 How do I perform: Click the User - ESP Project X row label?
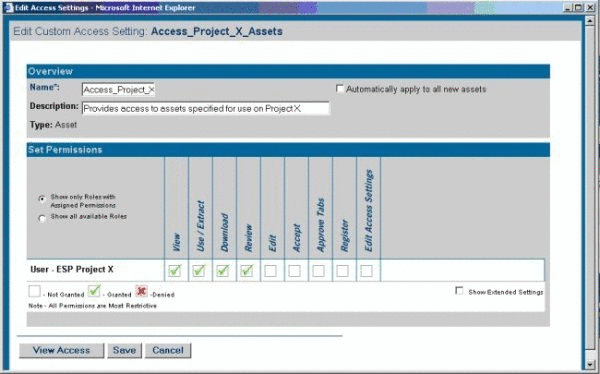tap(72, 269)
